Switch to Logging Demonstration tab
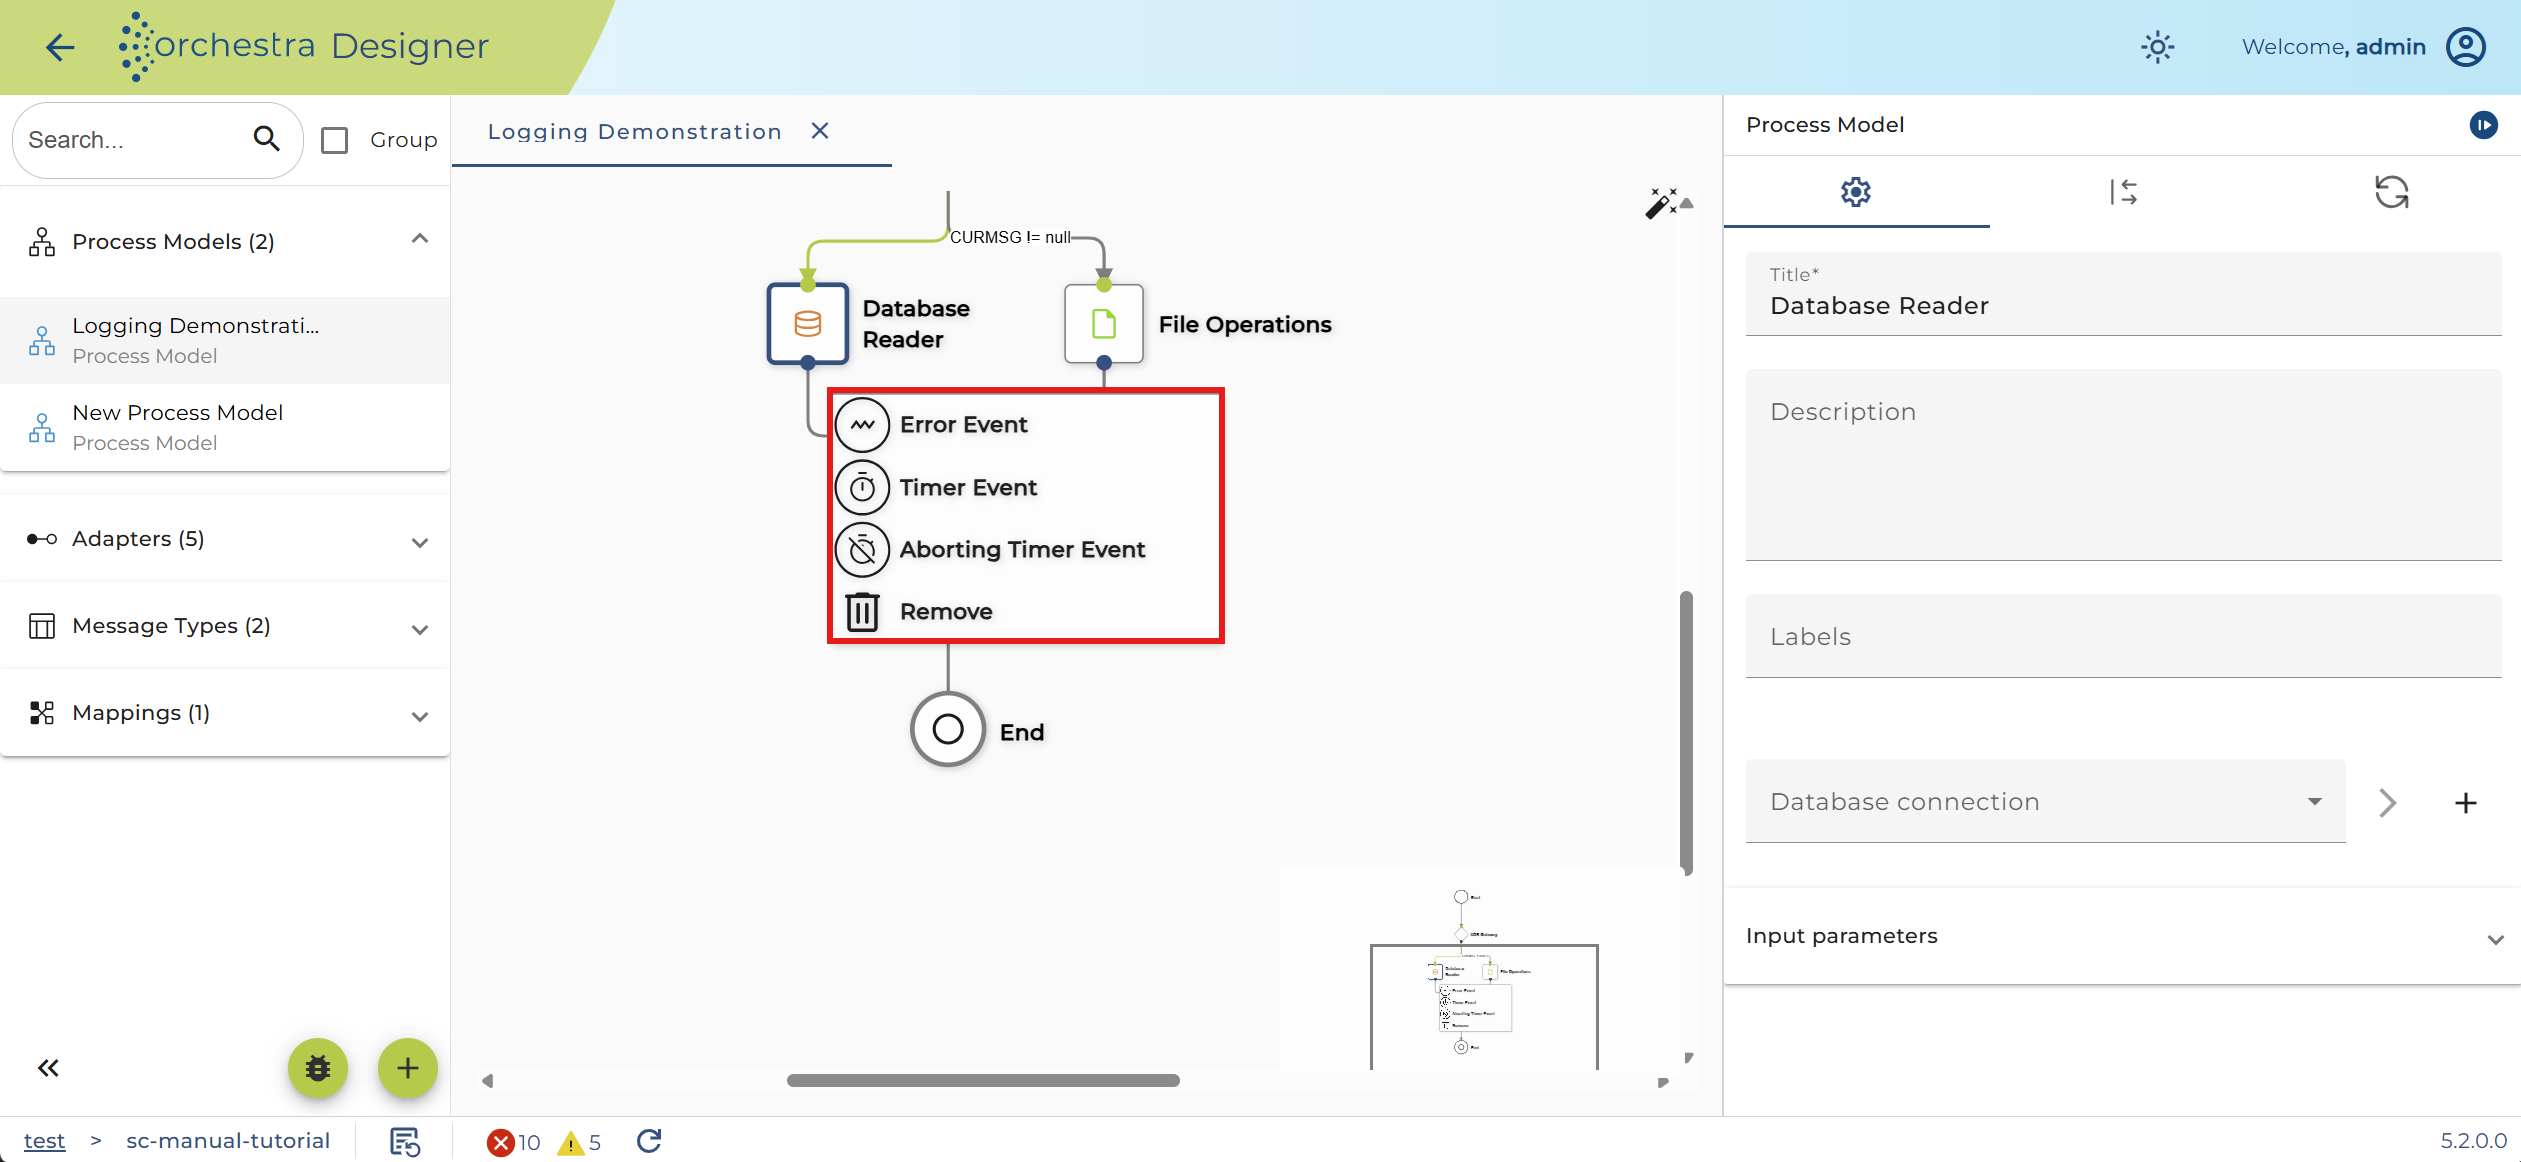The width and height of the screenshot is (2521, 1162). pyautogui.click(x=634, y=131)
